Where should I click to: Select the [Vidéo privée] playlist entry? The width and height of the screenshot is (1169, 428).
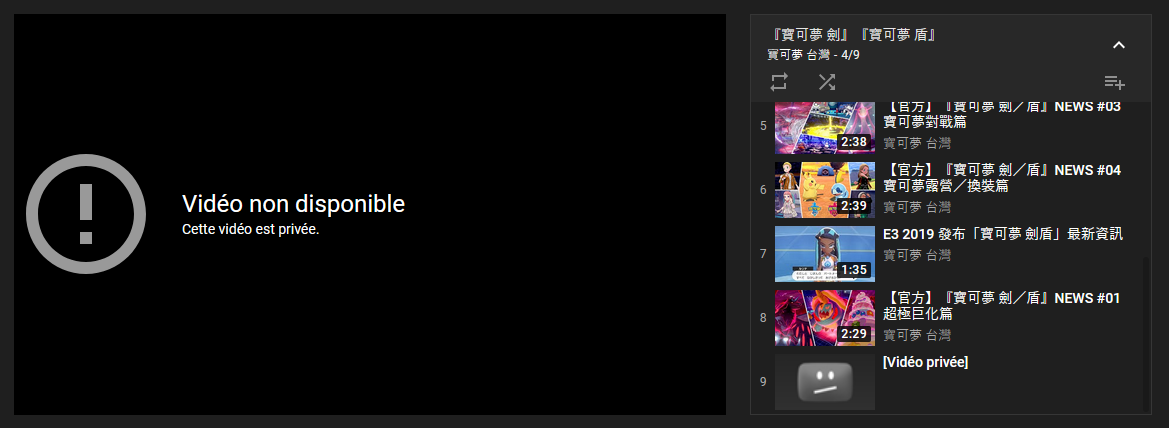click(x=946, y=382)
